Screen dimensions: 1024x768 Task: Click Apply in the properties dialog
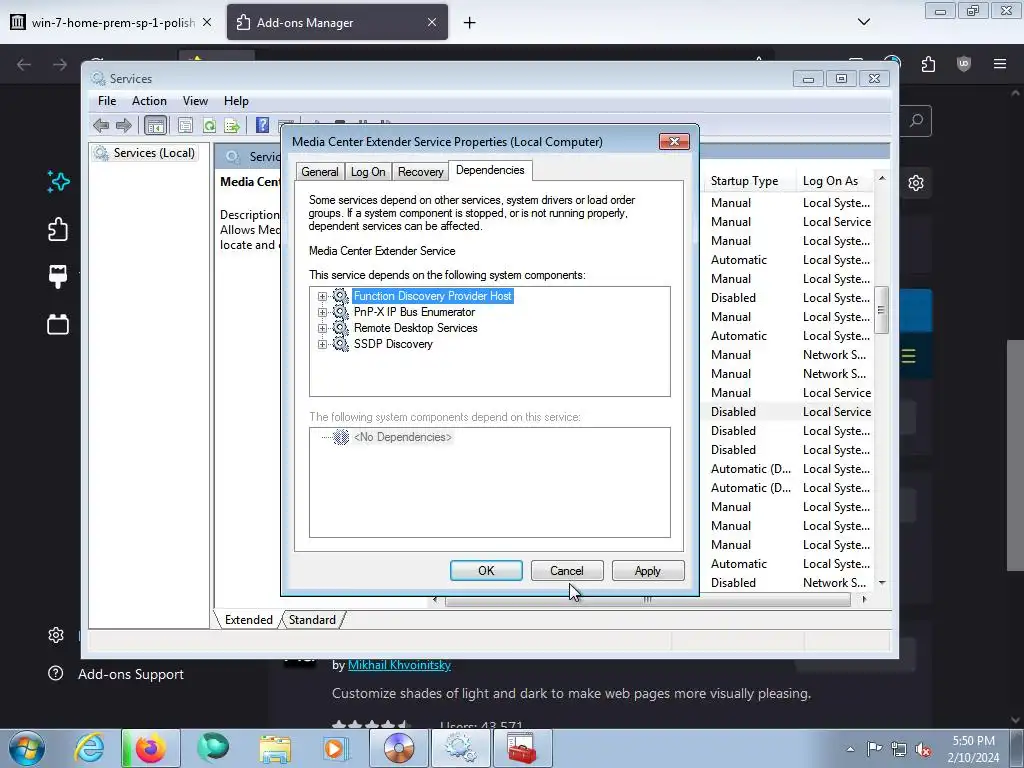(x=648, y=571)
